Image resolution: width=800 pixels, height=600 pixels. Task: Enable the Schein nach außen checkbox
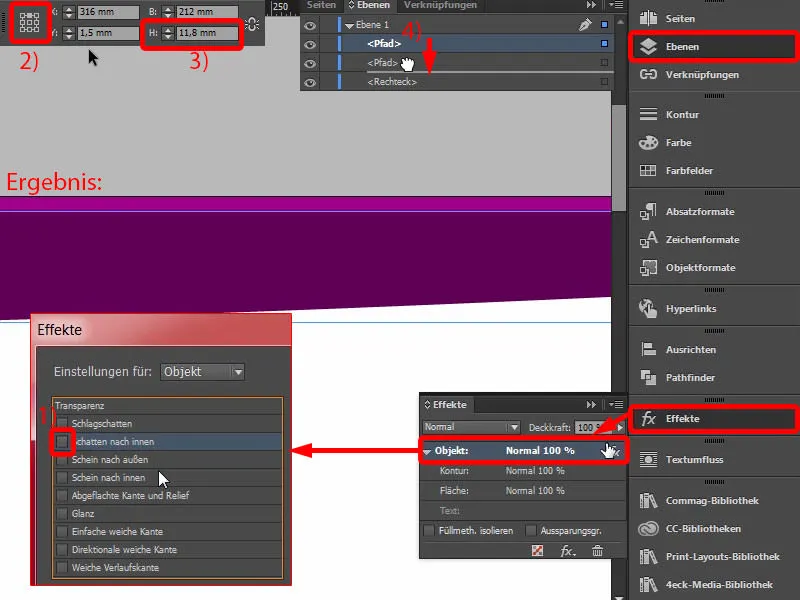click(x=62, y=460)
